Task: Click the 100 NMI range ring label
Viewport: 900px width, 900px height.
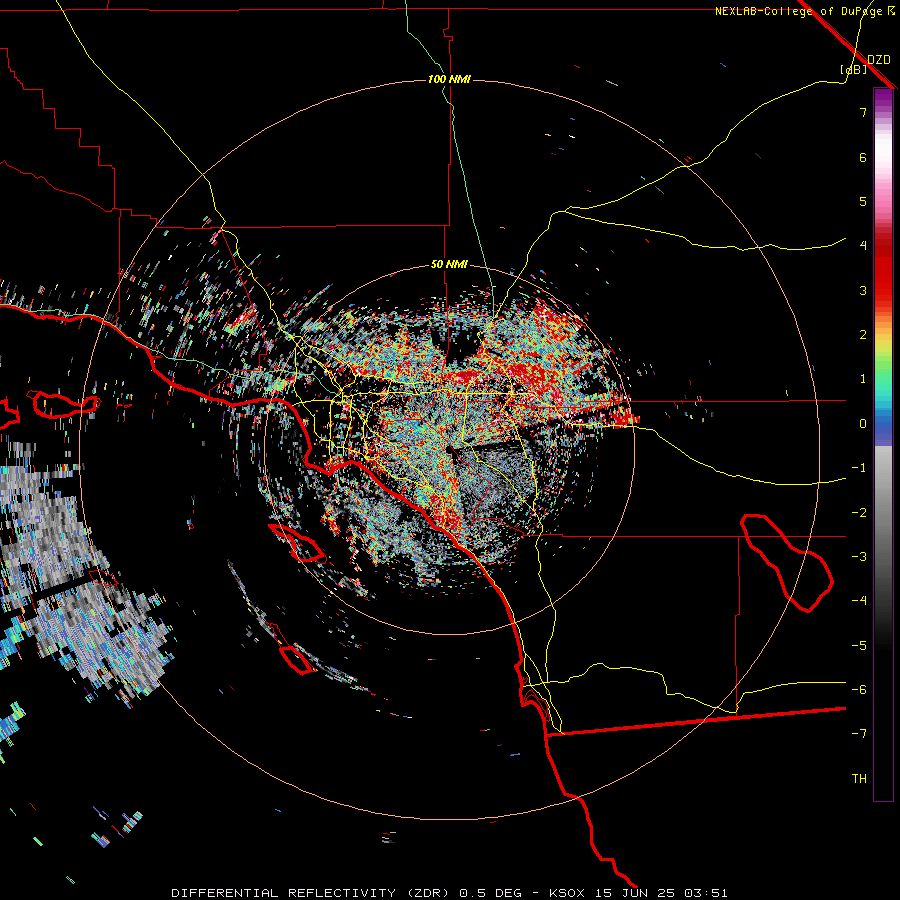Action: [449, 79]
